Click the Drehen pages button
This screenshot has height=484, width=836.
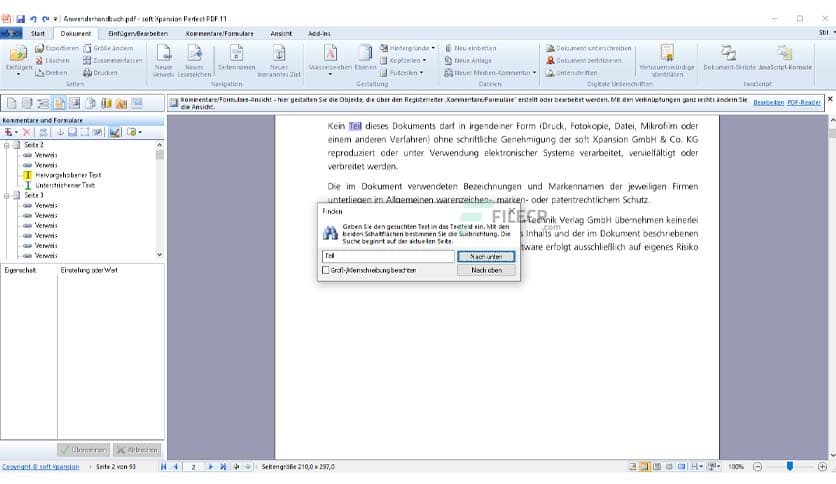[x=51, y=72]
